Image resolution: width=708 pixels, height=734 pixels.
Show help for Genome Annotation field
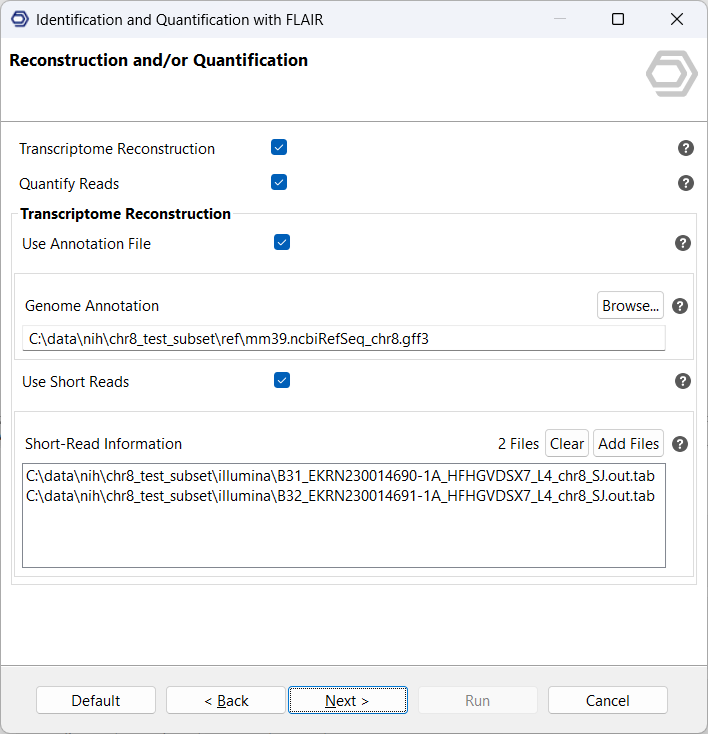(680, 306)
